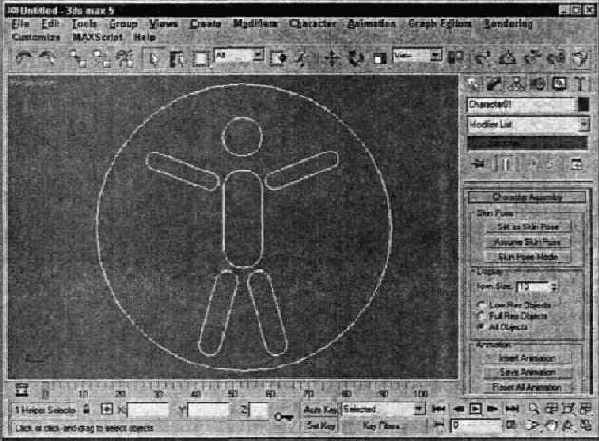Open the Graph Editors menu
This screenshot has width=599, height=441.
tap(440, 24)
